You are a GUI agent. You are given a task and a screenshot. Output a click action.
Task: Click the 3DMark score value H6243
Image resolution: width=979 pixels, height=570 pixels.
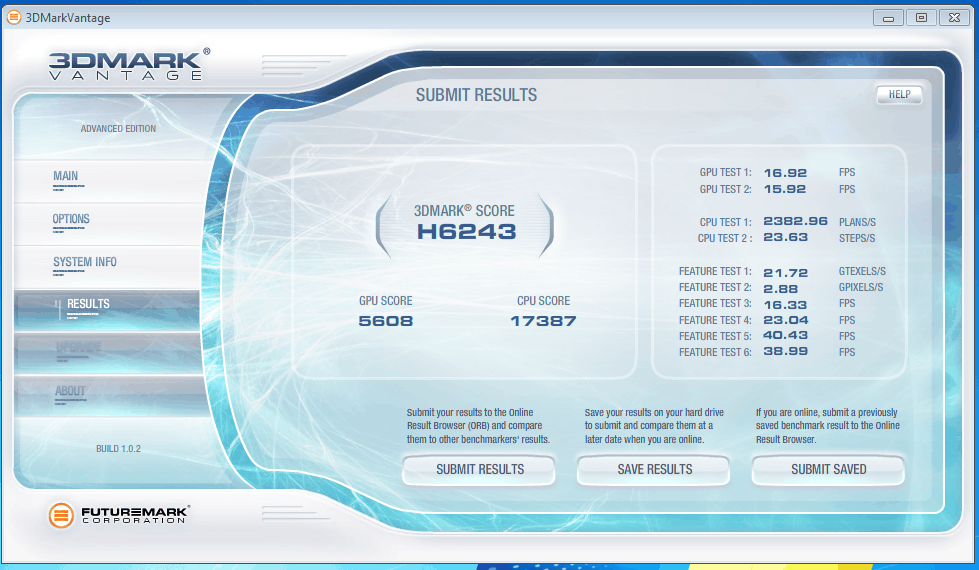coord(466,232)
